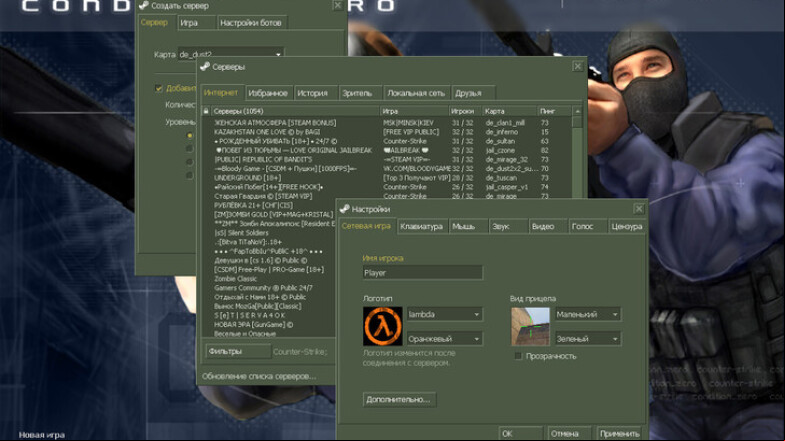785x441 pixels.
Task: Open the Карта de_dust2 map dropdown
Action: coord(231,53)
